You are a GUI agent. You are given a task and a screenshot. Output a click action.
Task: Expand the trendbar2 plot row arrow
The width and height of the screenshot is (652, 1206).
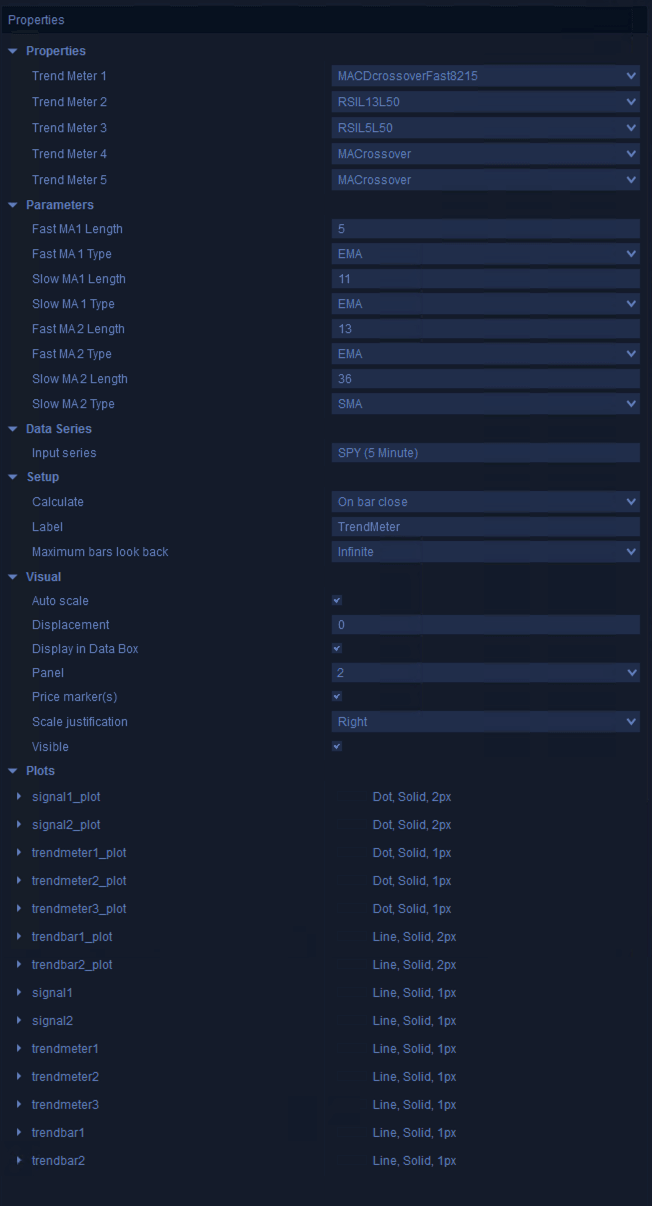(x=20, y=1161)
